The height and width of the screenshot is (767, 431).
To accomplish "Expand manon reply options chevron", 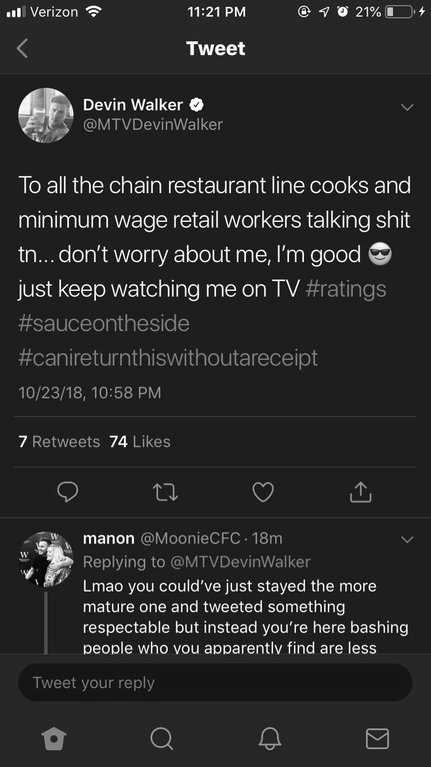I will tap(407, 540).
